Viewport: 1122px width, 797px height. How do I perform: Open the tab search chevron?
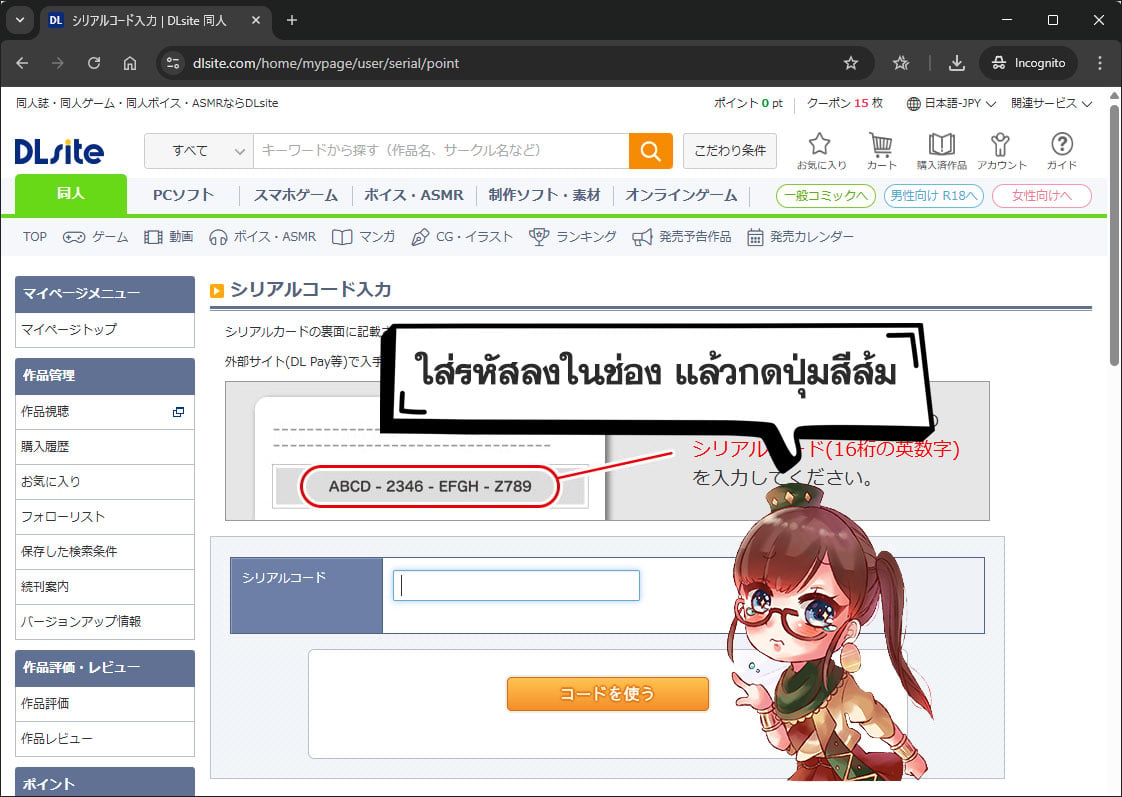[20, 20]
